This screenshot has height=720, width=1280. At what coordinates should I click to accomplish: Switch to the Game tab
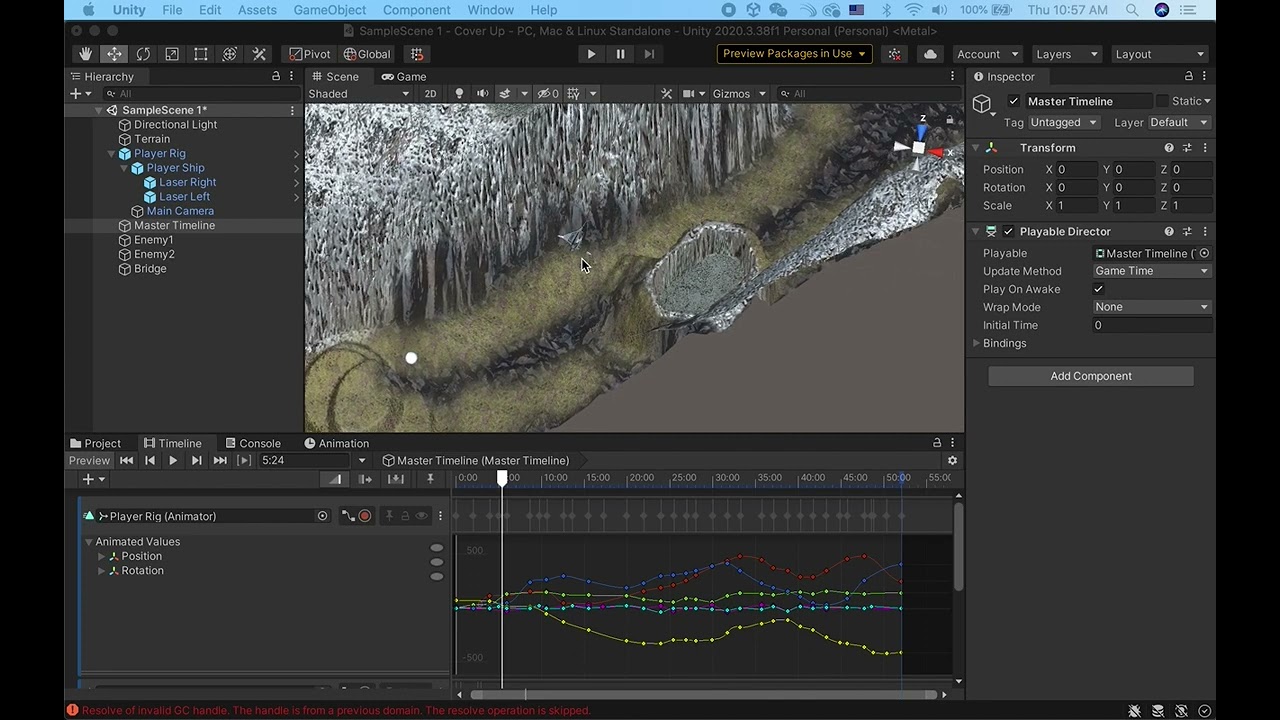403,77
